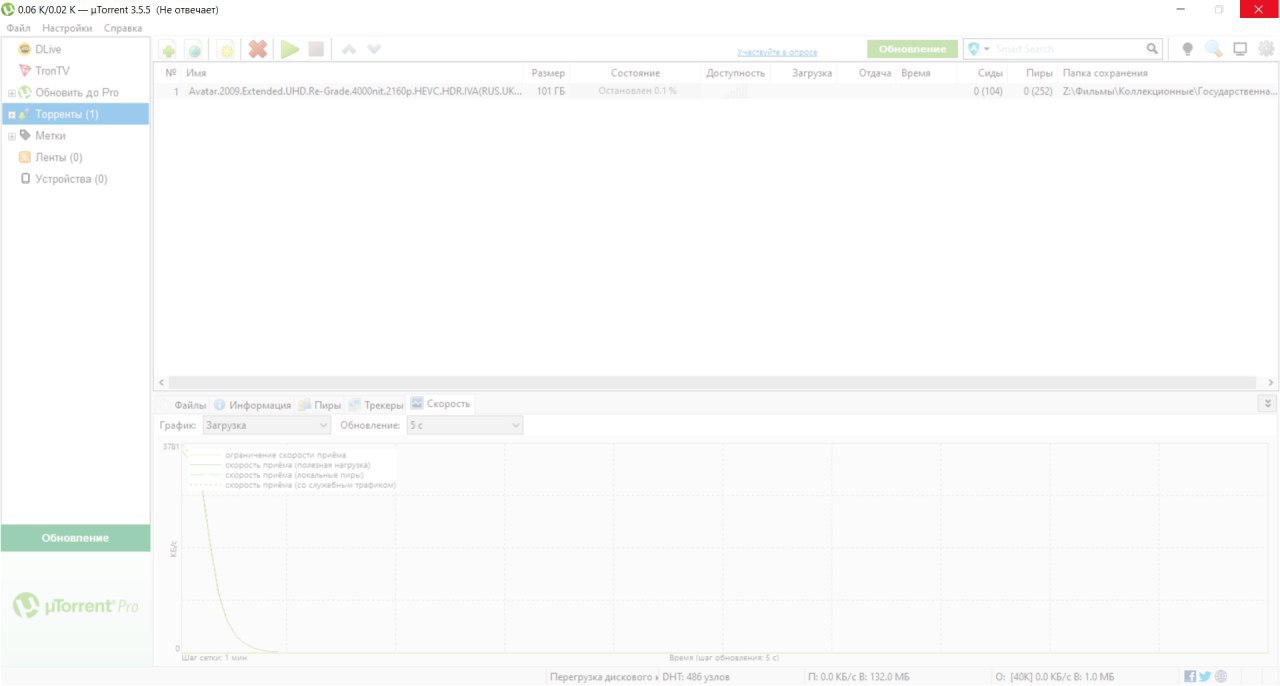Select the Avatar.2009.Extended.UHD torrent row
The height and width of the screenshot is (686, 1280).
click(716, 91)
